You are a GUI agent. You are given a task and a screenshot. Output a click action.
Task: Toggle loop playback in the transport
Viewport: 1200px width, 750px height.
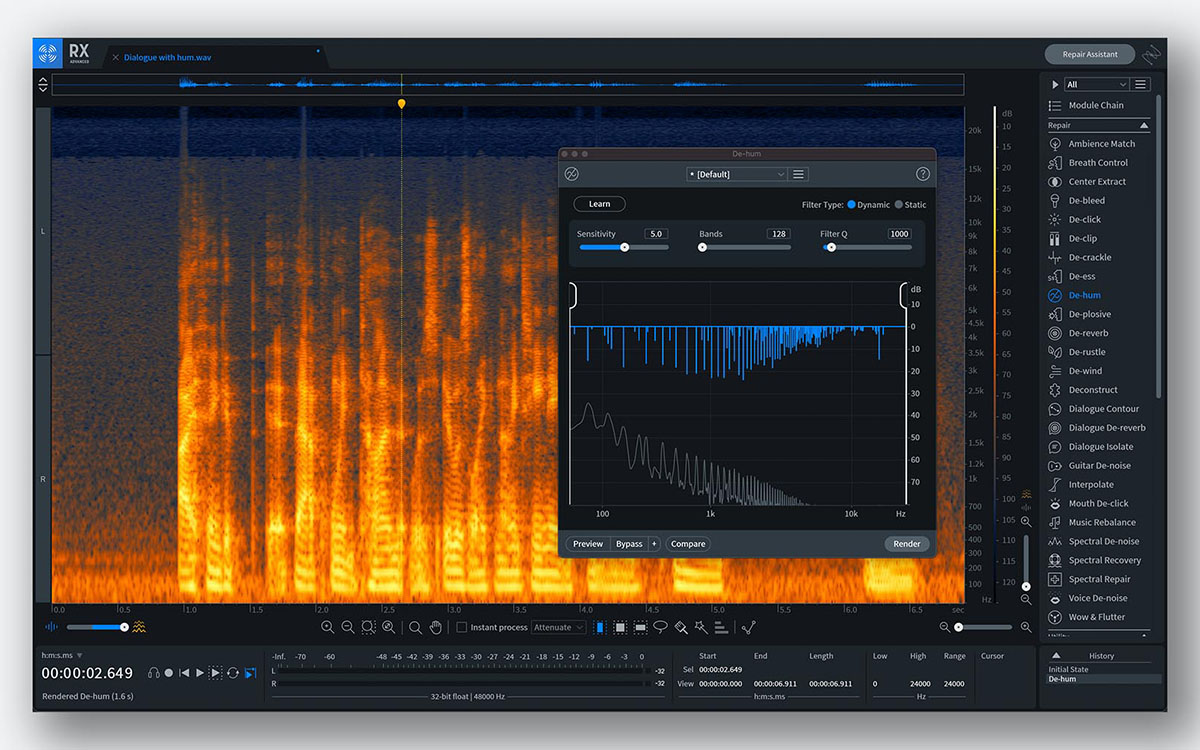pos(232,673)
